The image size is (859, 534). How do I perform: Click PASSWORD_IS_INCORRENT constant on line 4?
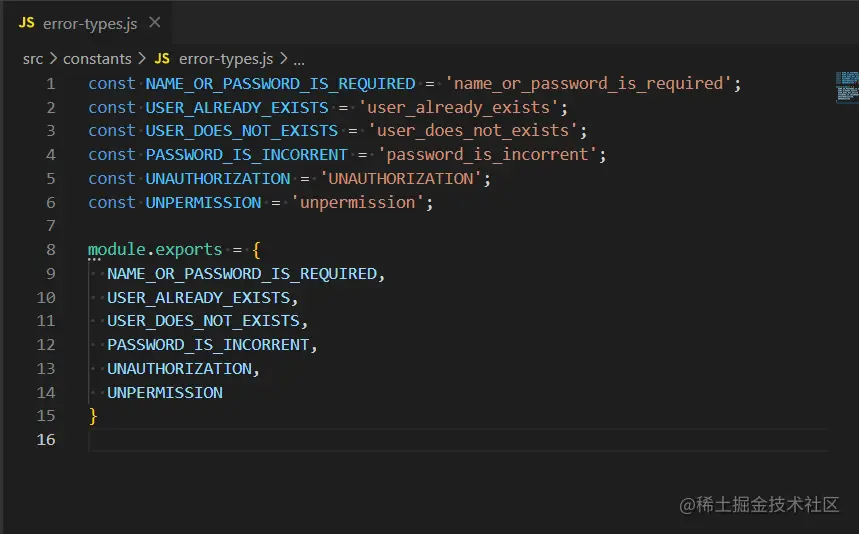point(247,155)
